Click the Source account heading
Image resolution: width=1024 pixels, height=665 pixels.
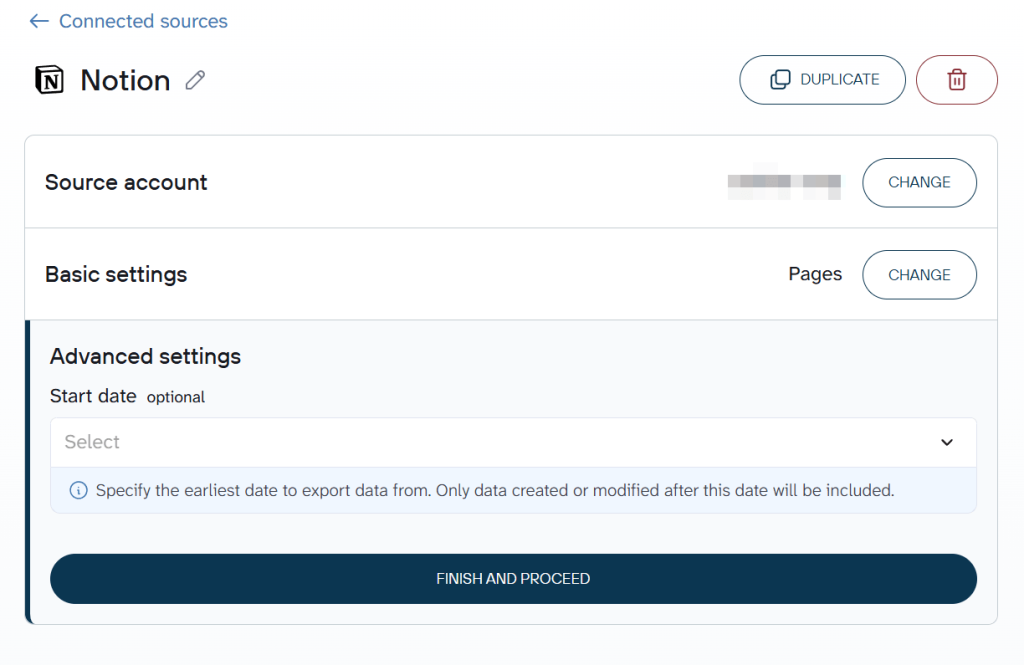coord(125,182)
